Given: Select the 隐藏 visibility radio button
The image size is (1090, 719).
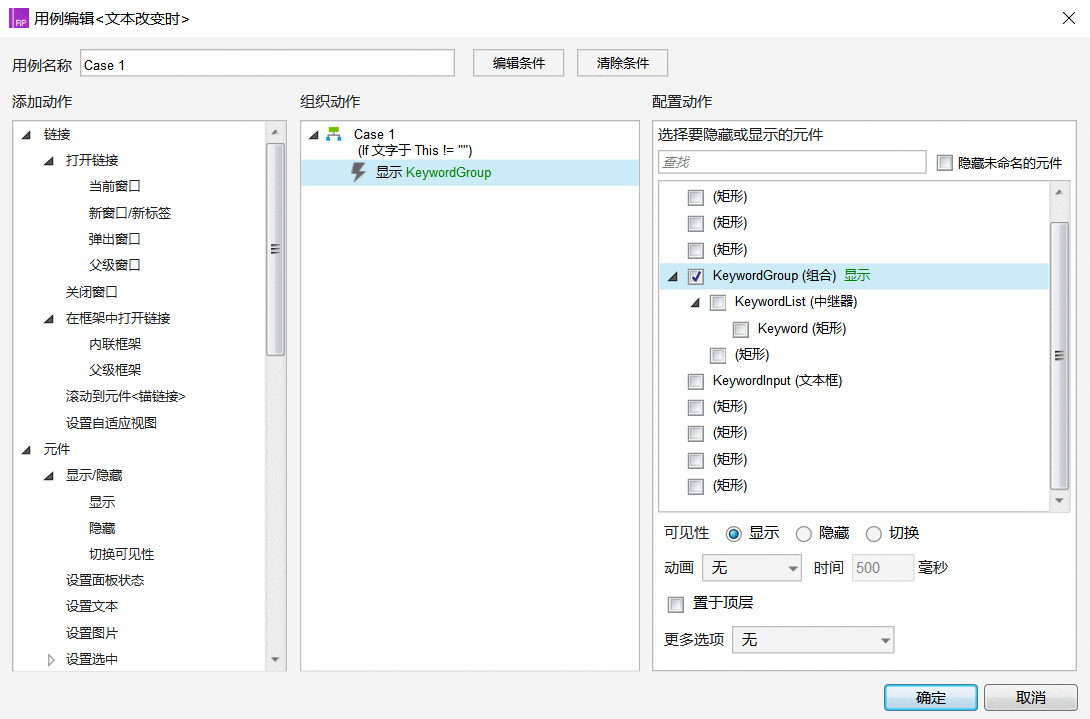Looking at the screenshot, I should 804,533.
